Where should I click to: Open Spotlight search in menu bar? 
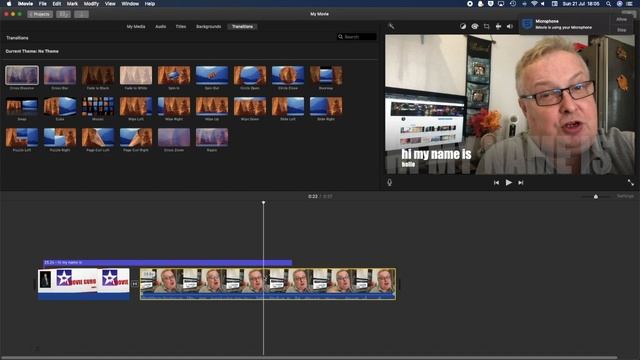point(608,4)
